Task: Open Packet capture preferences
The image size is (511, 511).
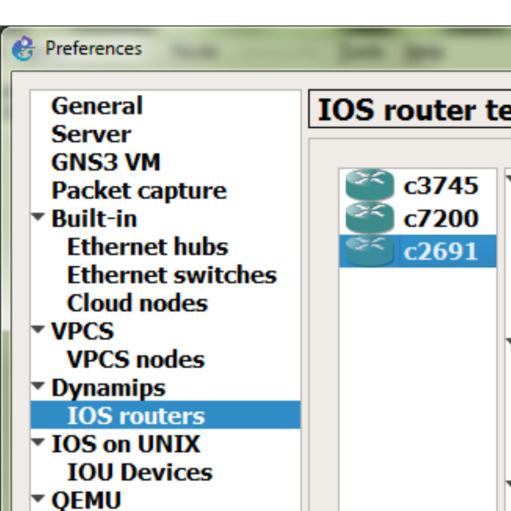Action: click(x=139, y=191)
